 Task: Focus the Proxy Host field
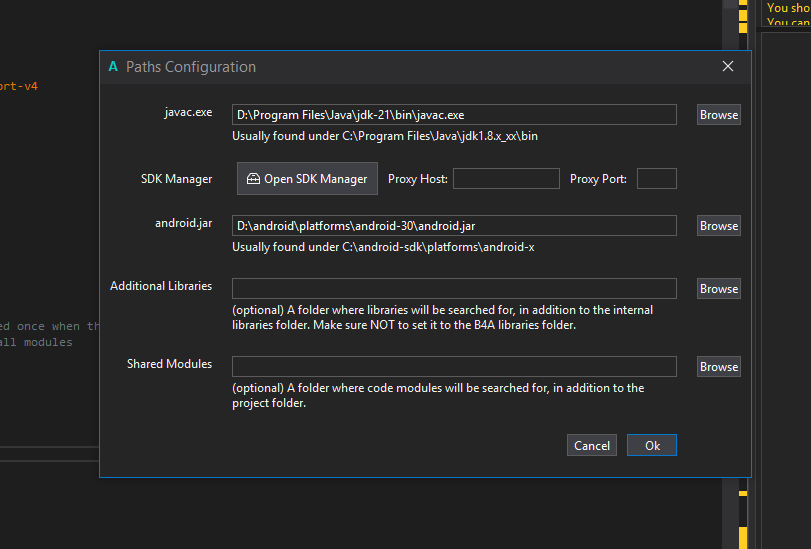tap(506, 179)
